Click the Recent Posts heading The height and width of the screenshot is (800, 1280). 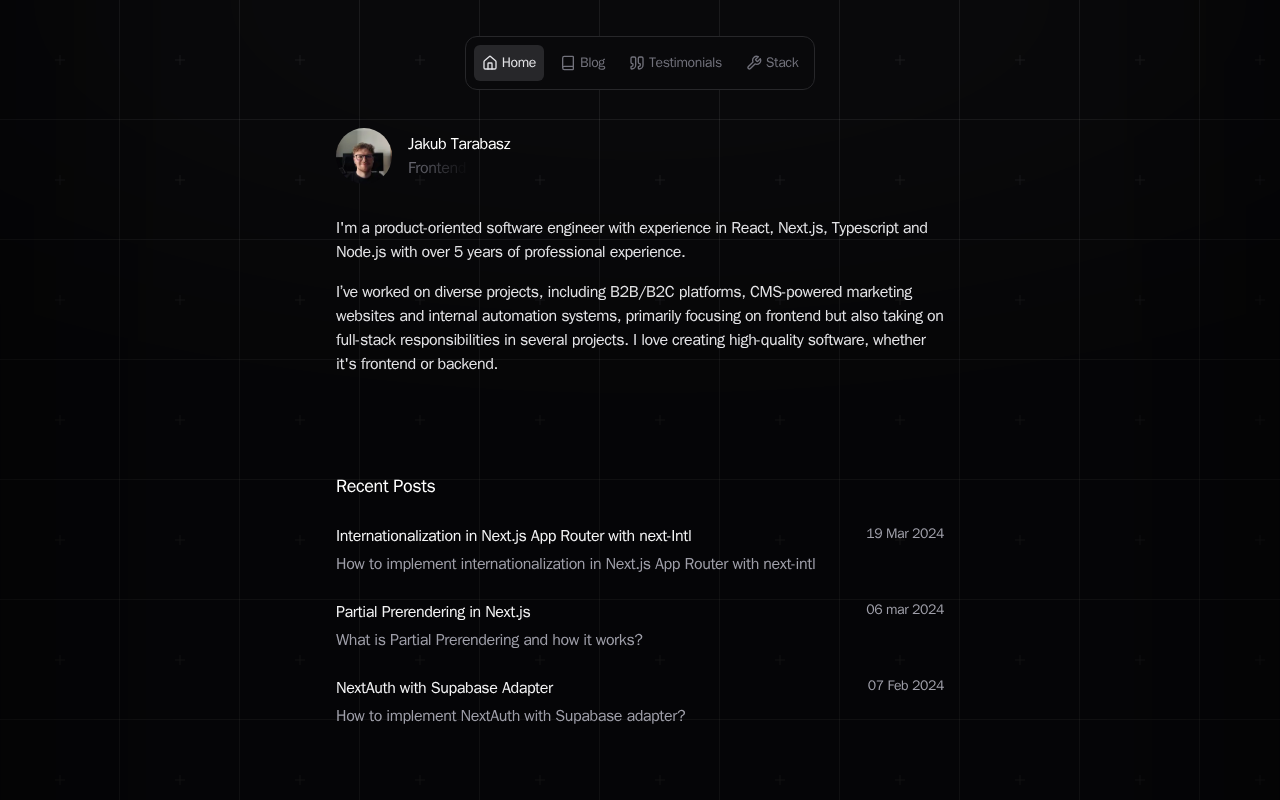[x=385, y=486]
